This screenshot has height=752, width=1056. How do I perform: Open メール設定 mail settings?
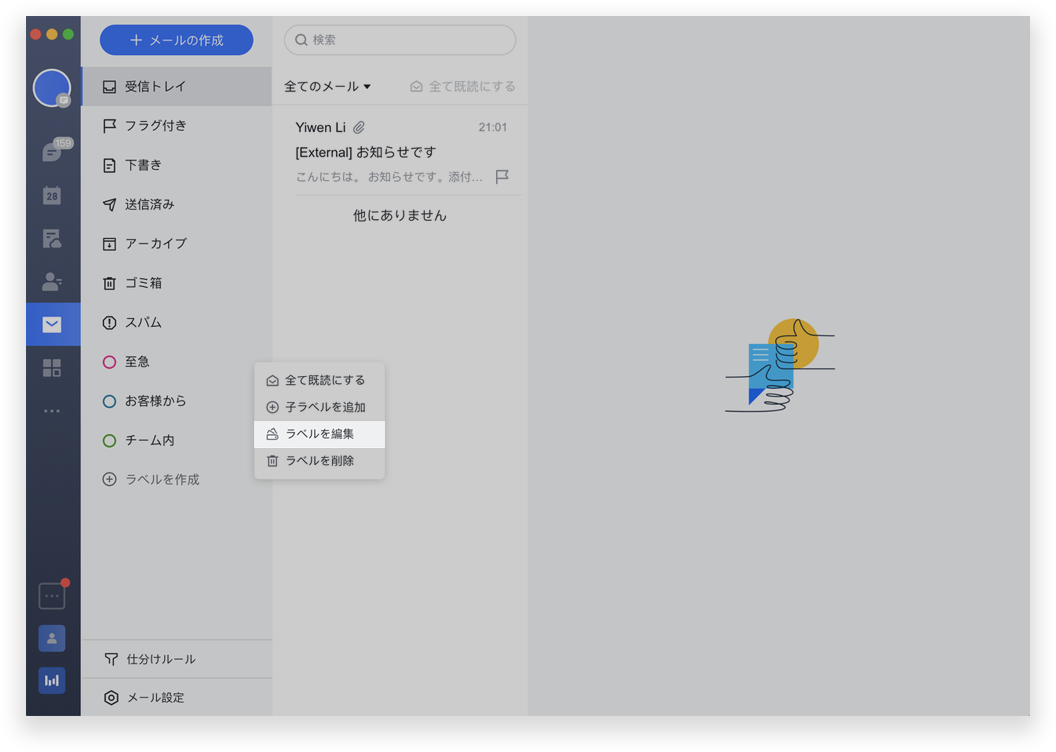[x=155, y=698]
